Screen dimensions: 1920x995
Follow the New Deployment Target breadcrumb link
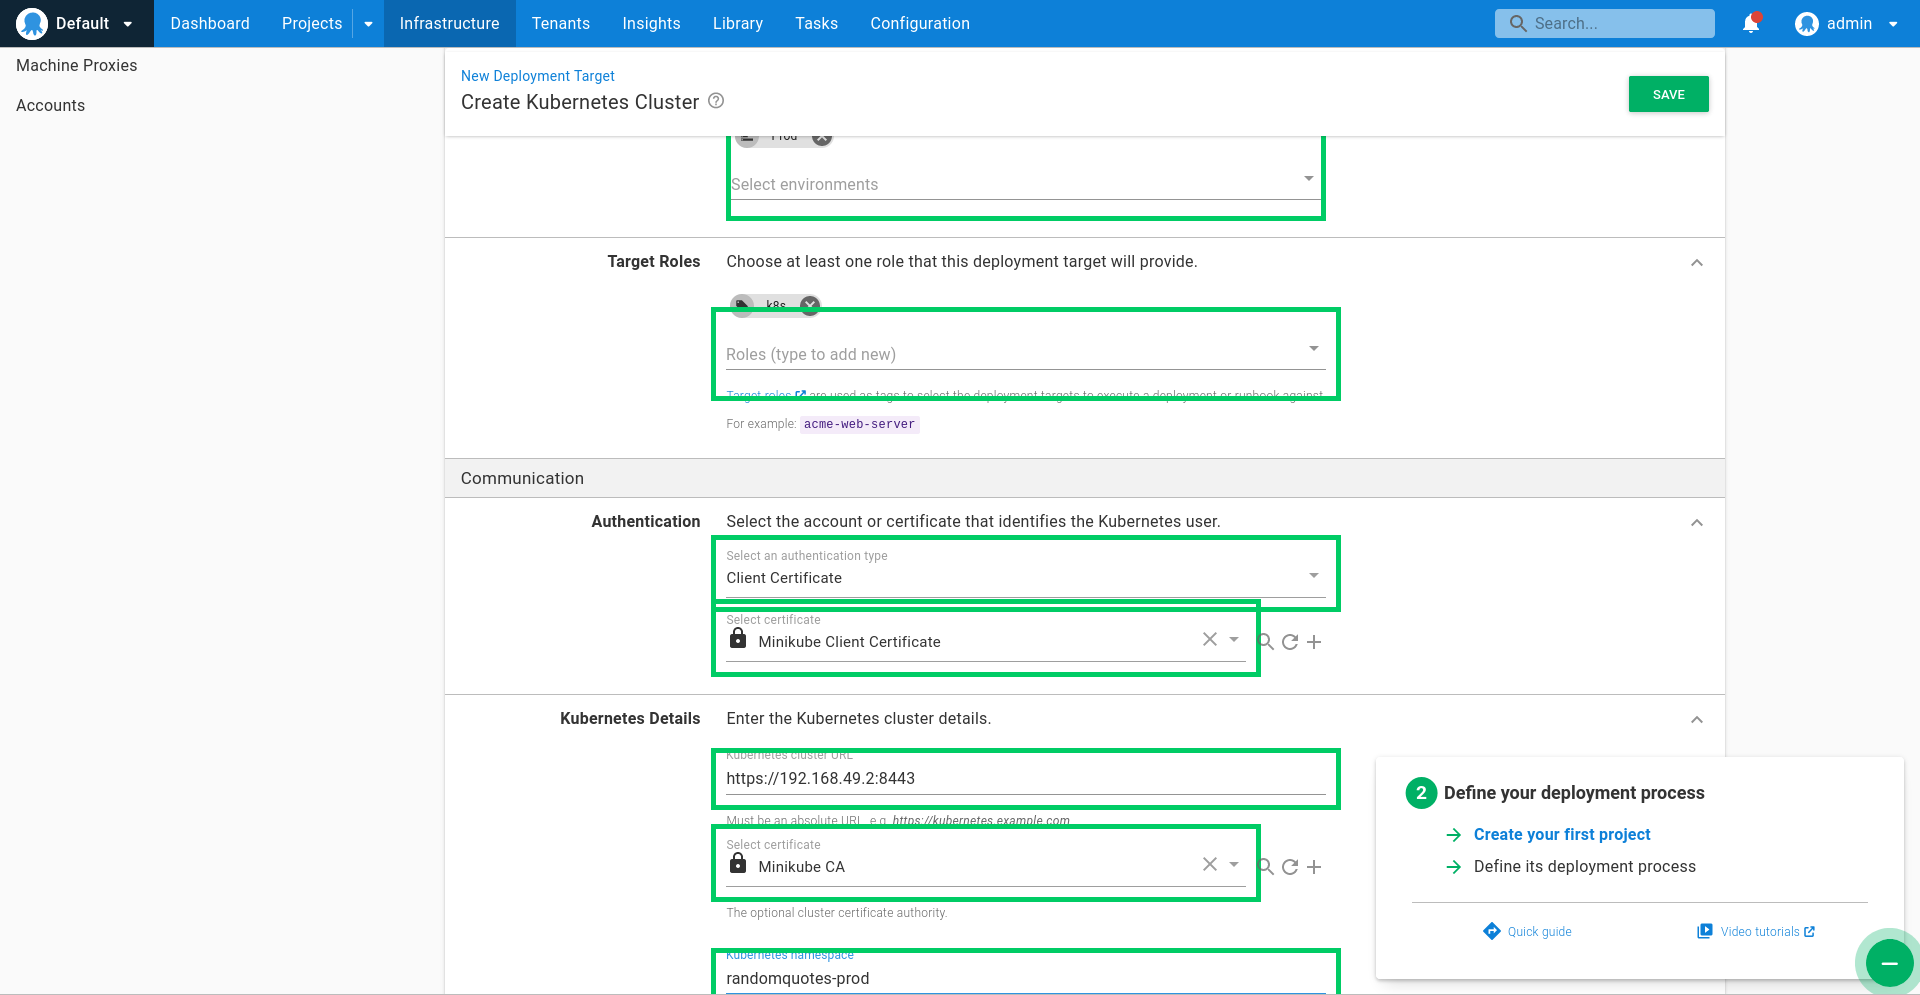click(538, 76)
